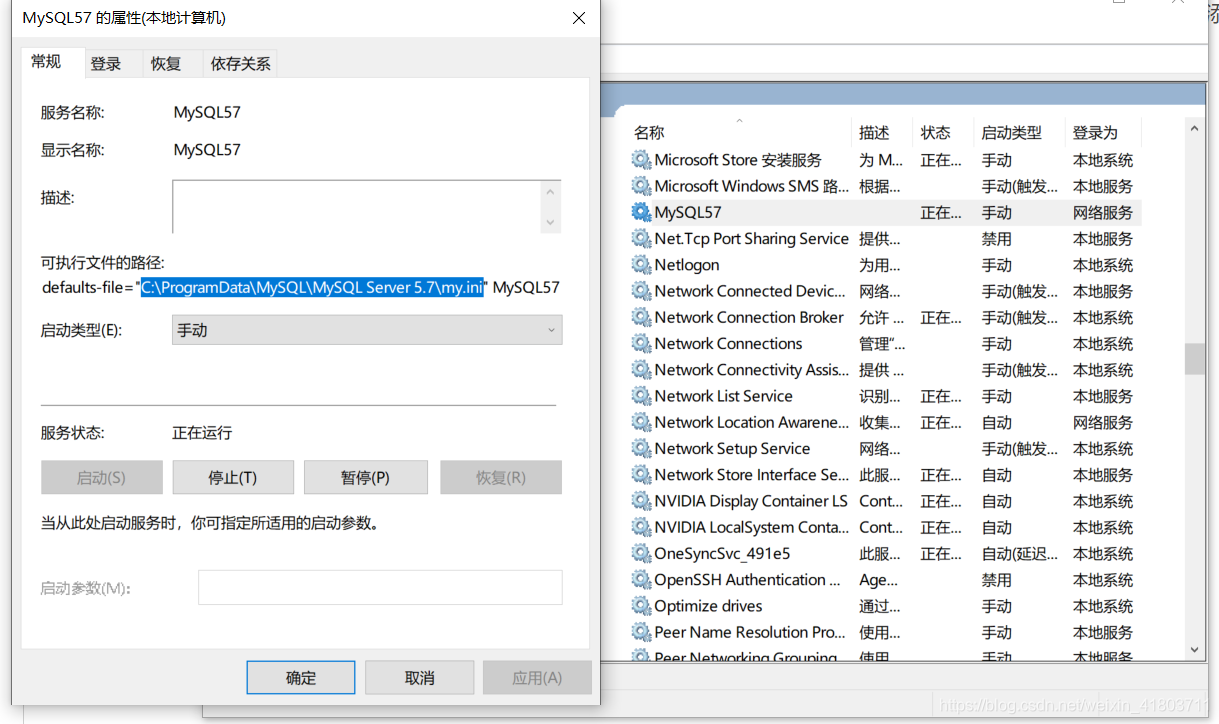Open the 启动类型 dropdown showing 手动
Viewport: 1219px width, 724px height.
pyautogui.click(x=367, y=330)
